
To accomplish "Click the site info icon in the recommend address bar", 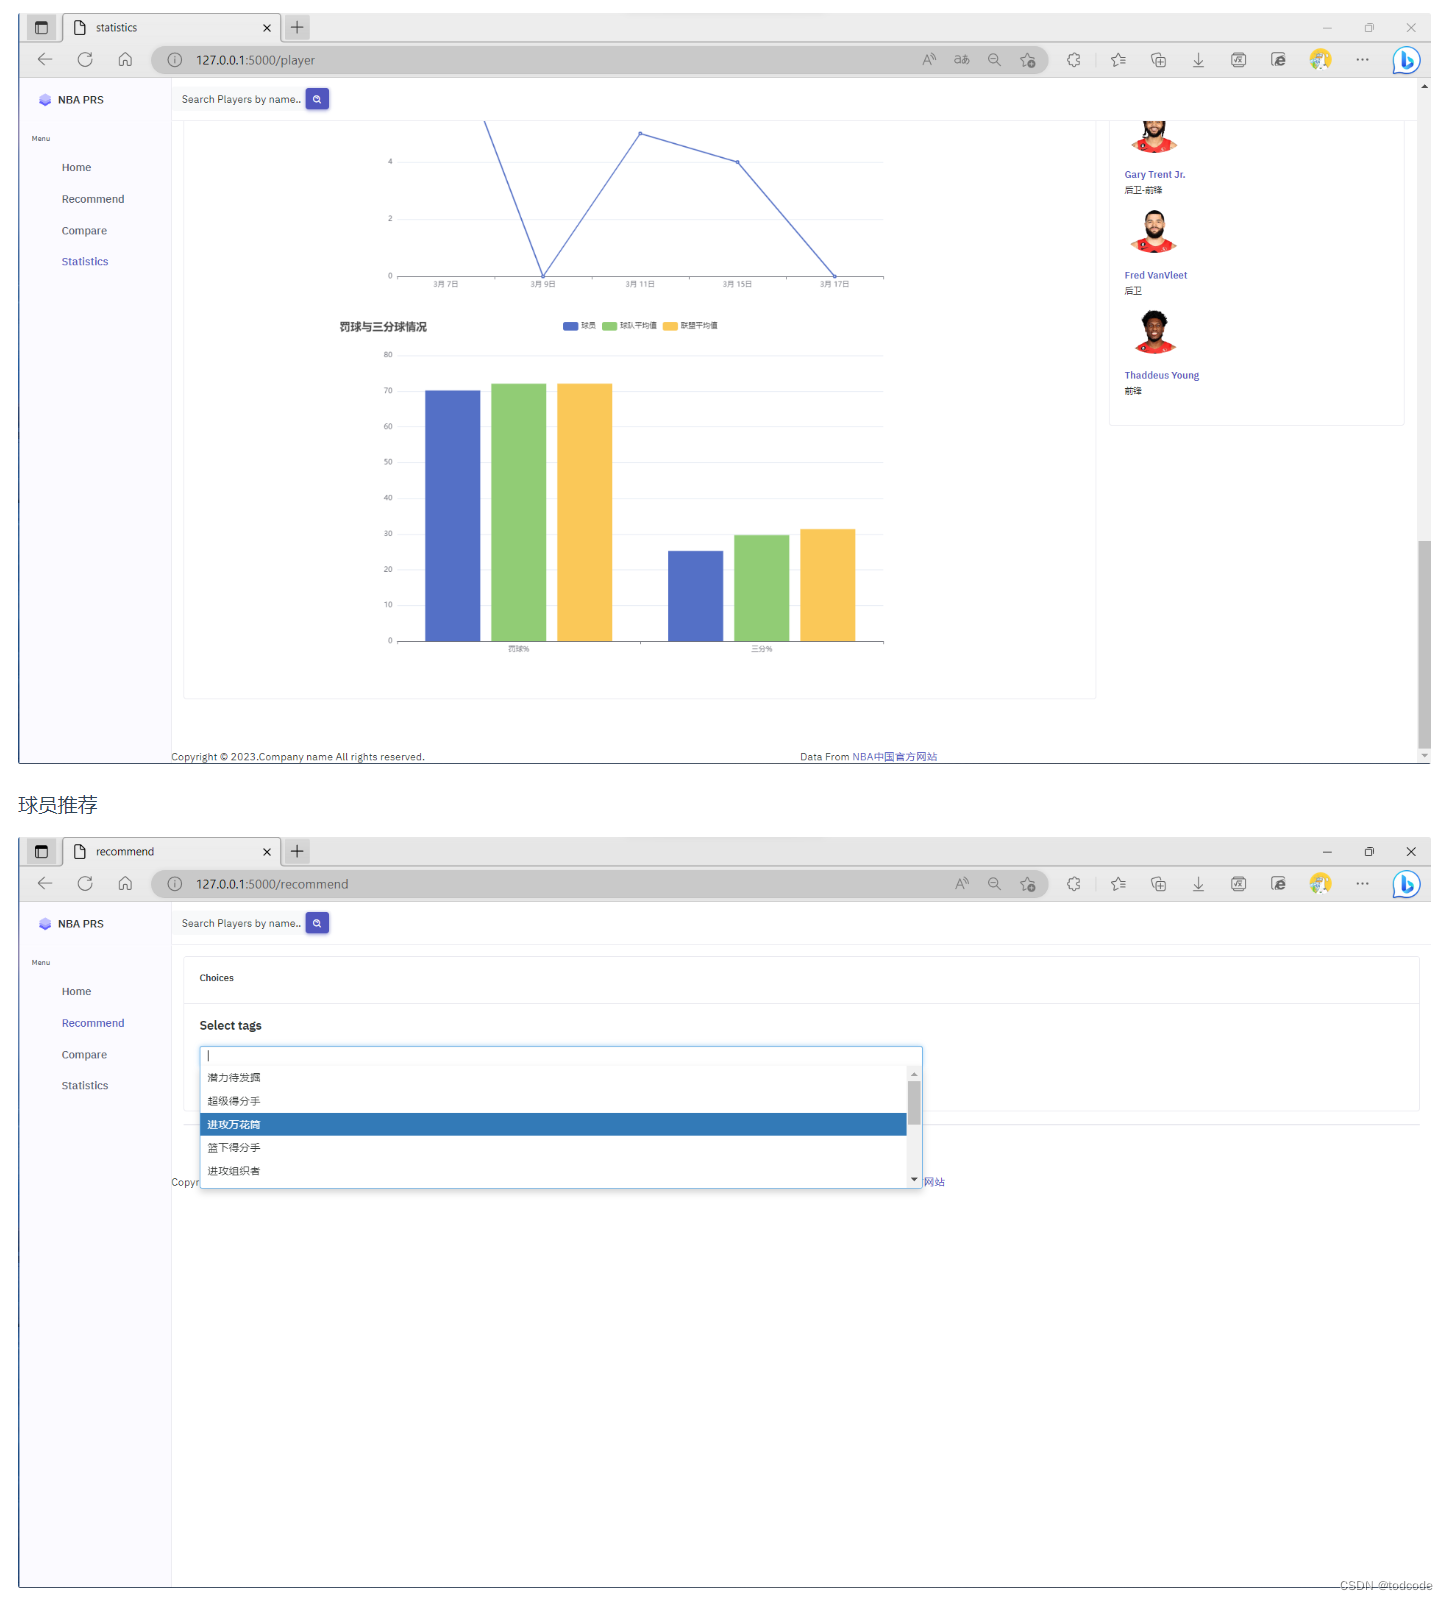I will [175, 884].
